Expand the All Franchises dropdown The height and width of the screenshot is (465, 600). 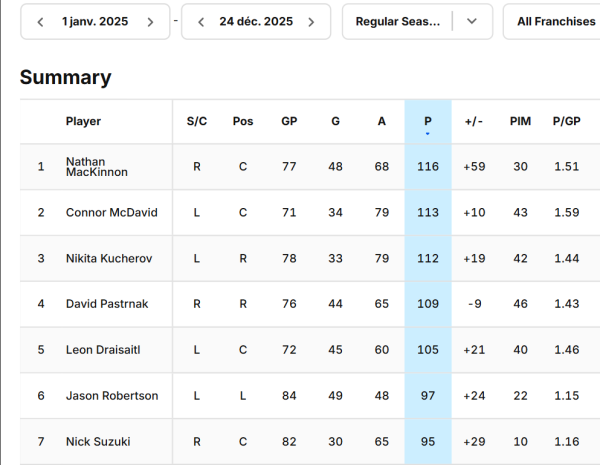[x=555, y=21]
